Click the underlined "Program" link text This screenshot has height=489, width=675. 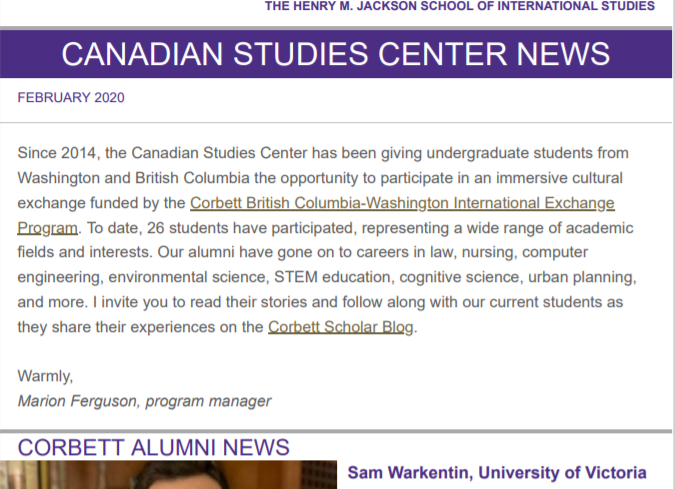point(47,228)
